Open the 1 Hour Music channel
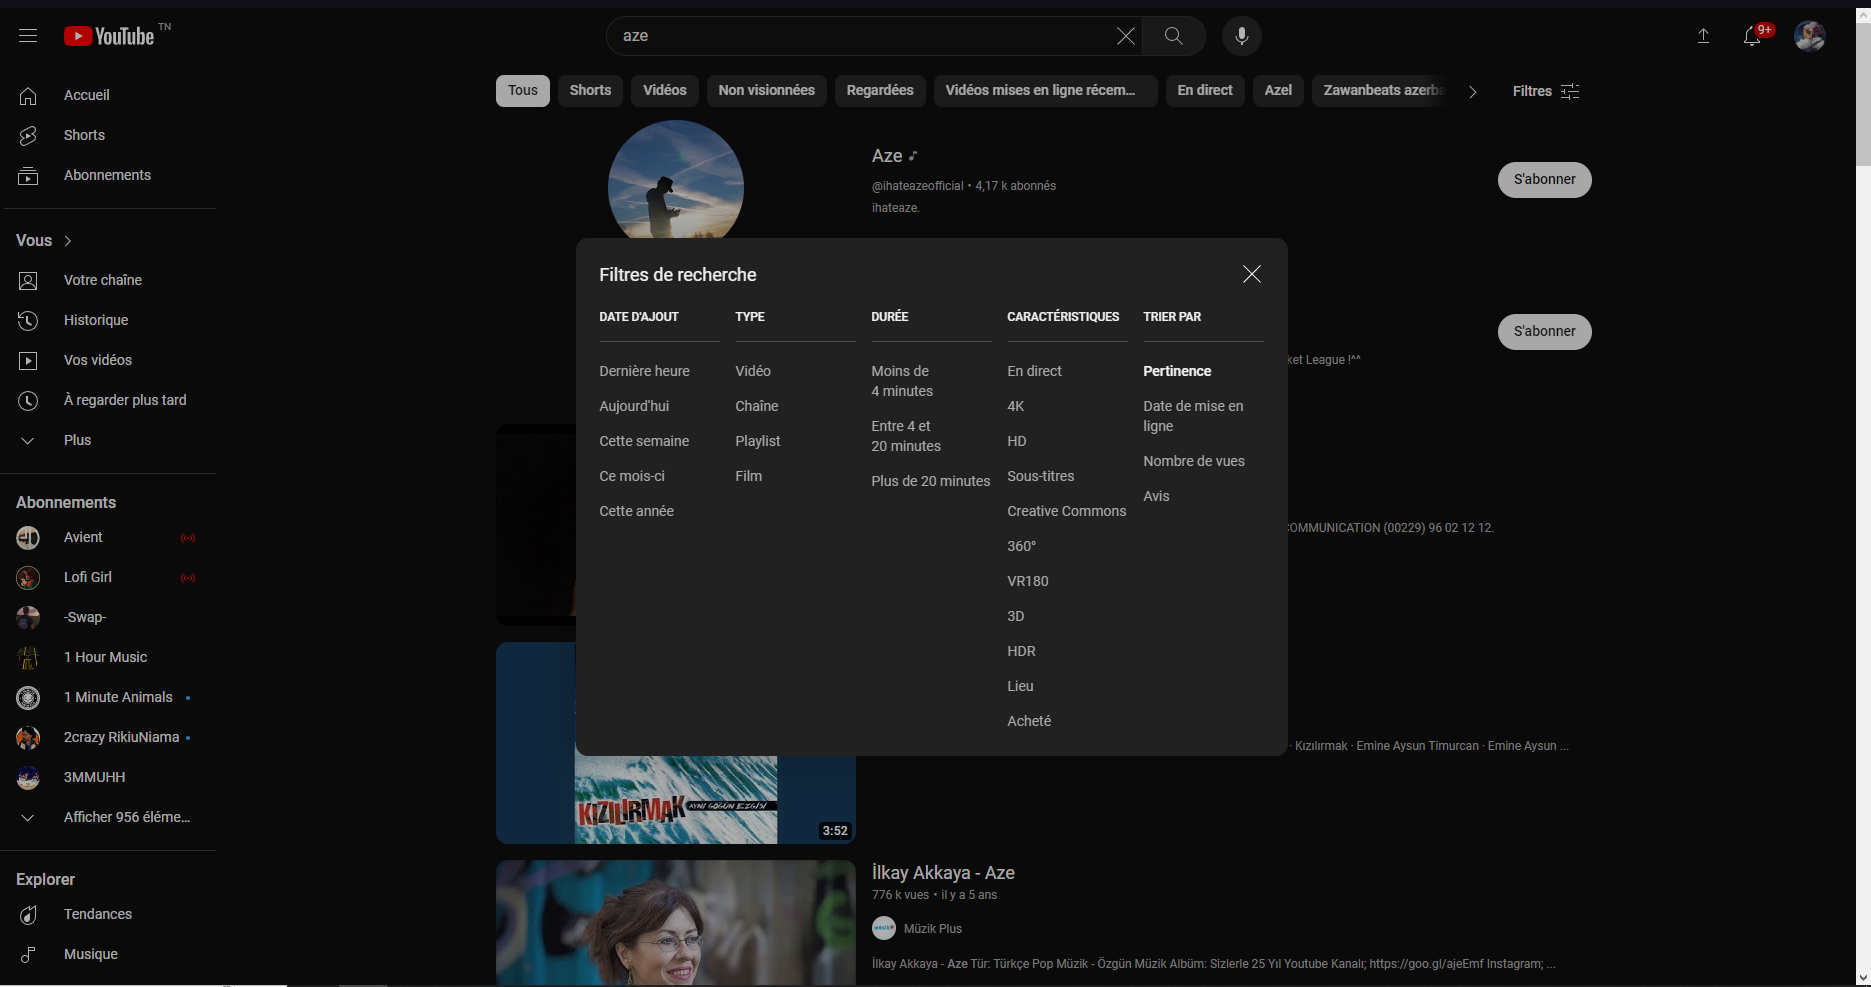 coord(110,657)
